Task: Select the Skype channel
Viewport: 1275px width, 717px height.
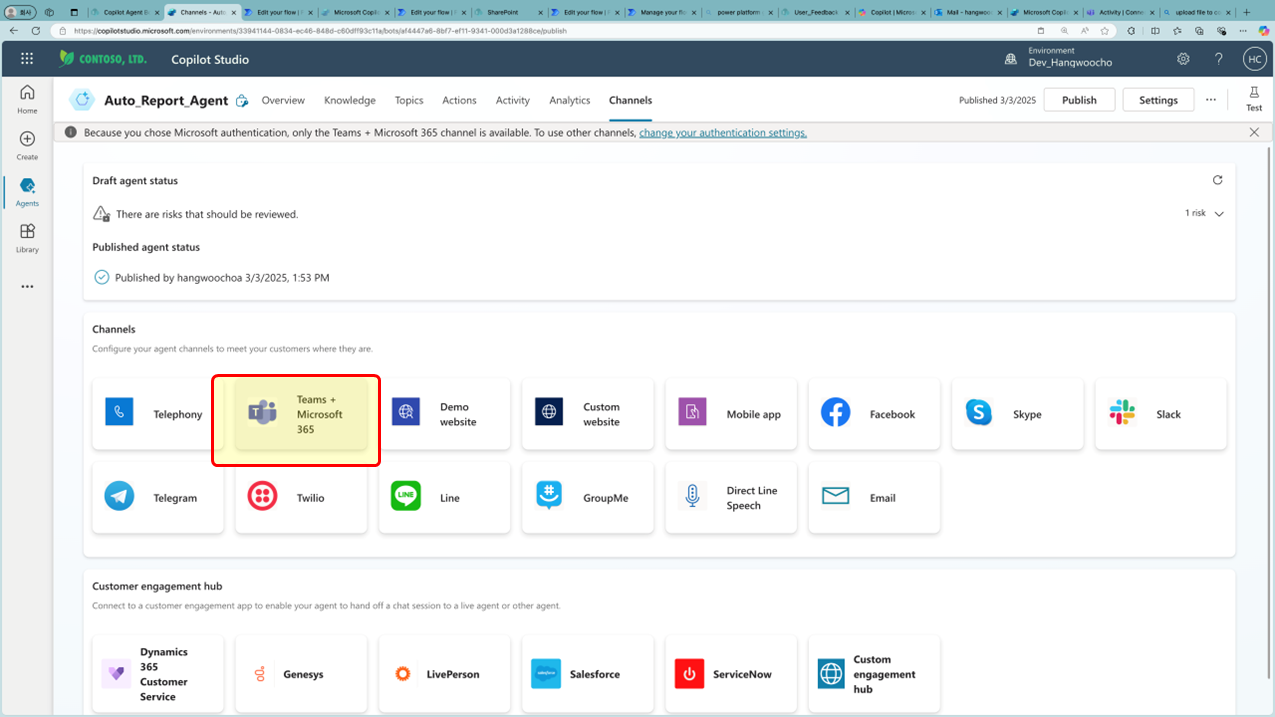Action: (x=1017, y=414)
